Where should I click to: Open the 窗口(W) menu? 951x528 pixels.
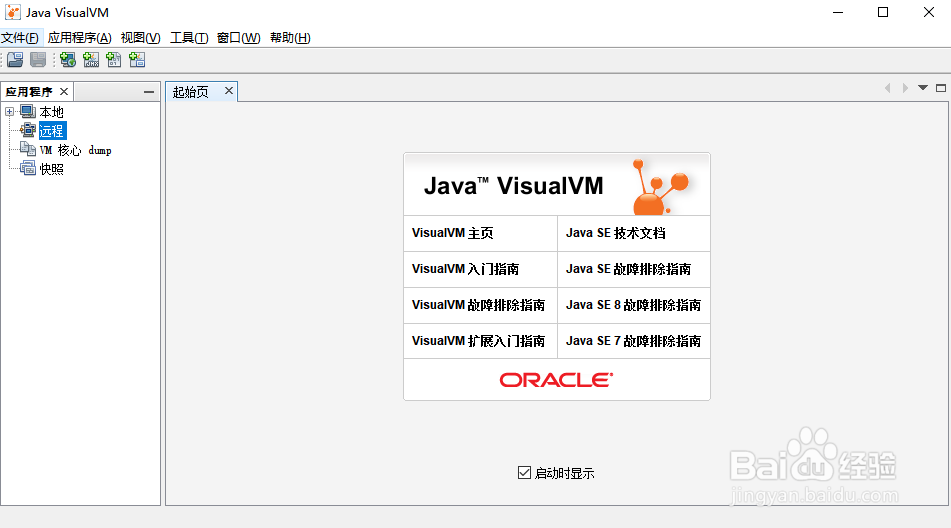(x=238, y=38)
